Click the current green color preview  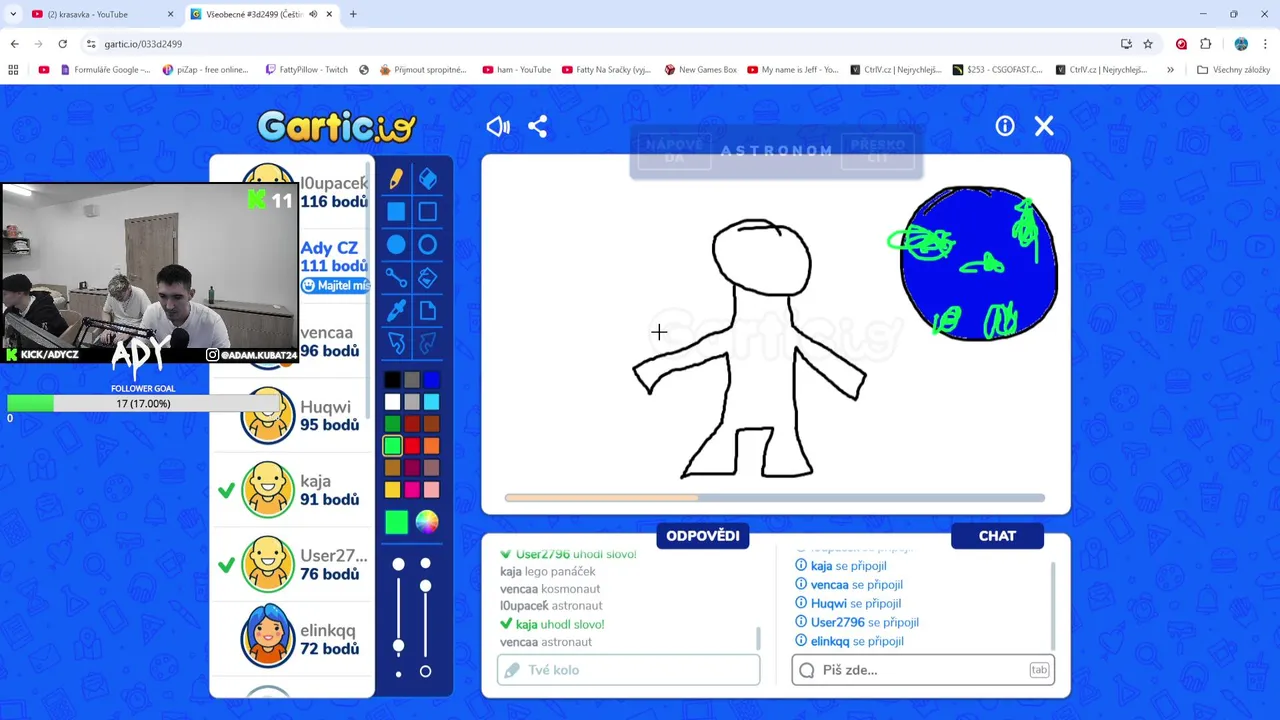point(397,522)
